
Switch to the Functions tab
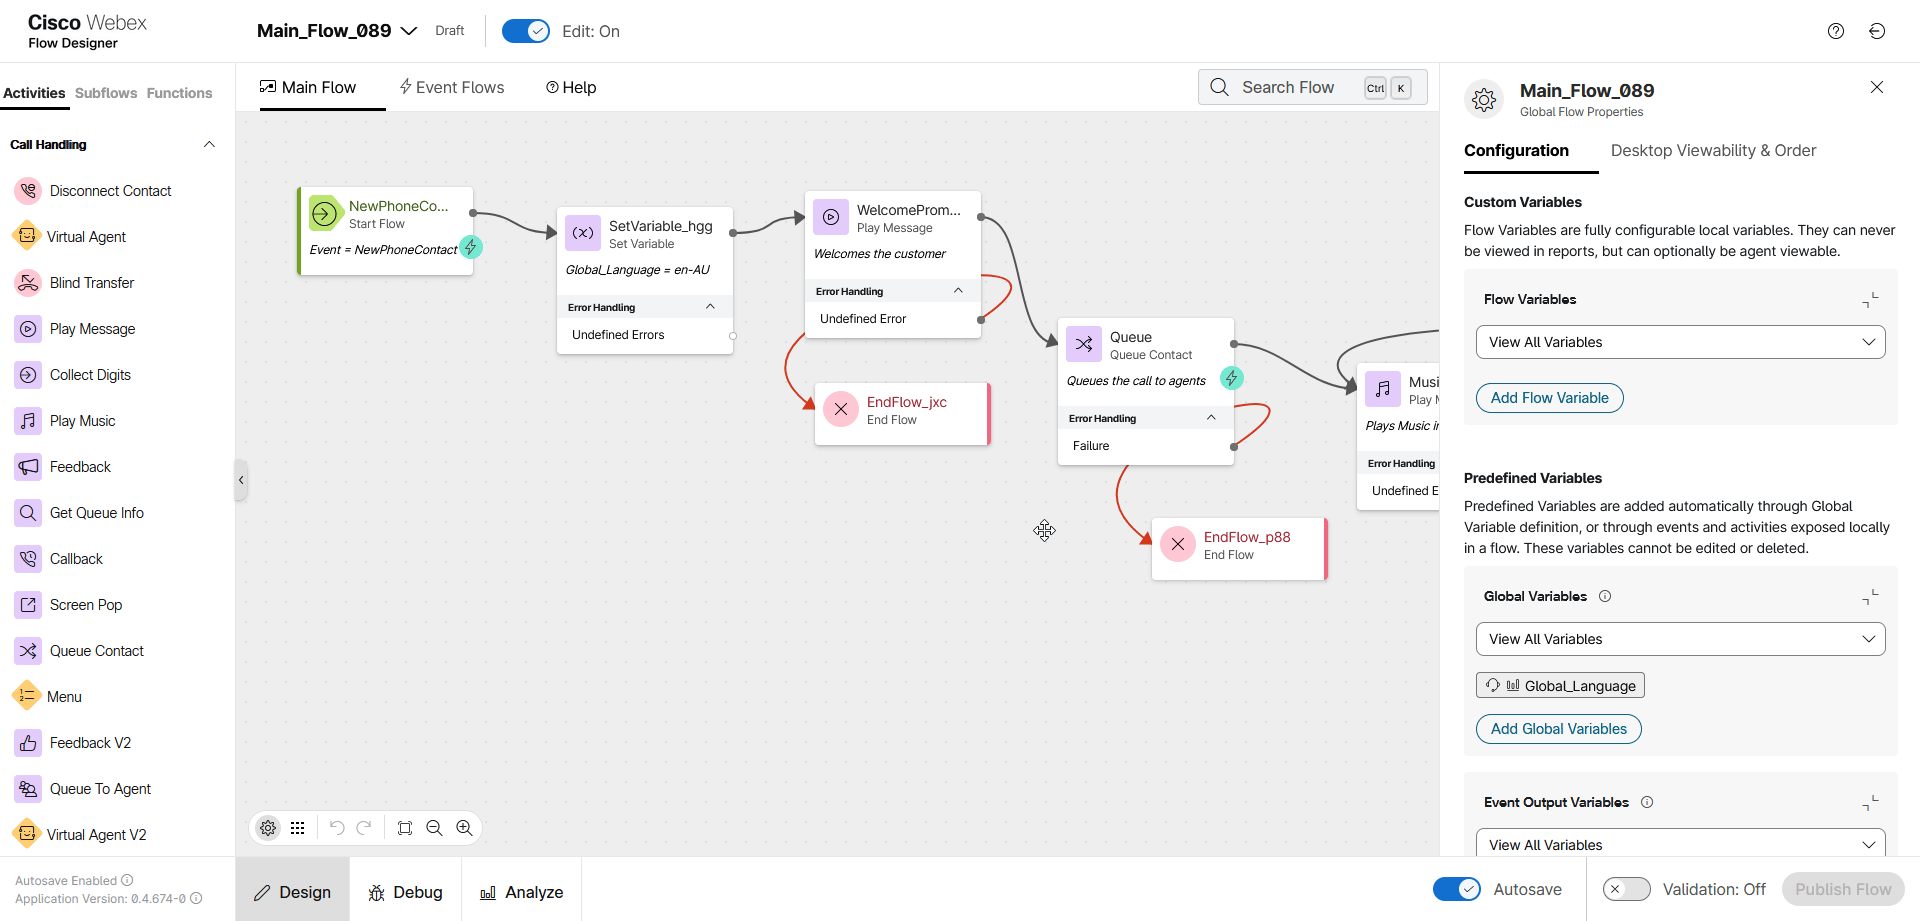[x=179, y=93]
